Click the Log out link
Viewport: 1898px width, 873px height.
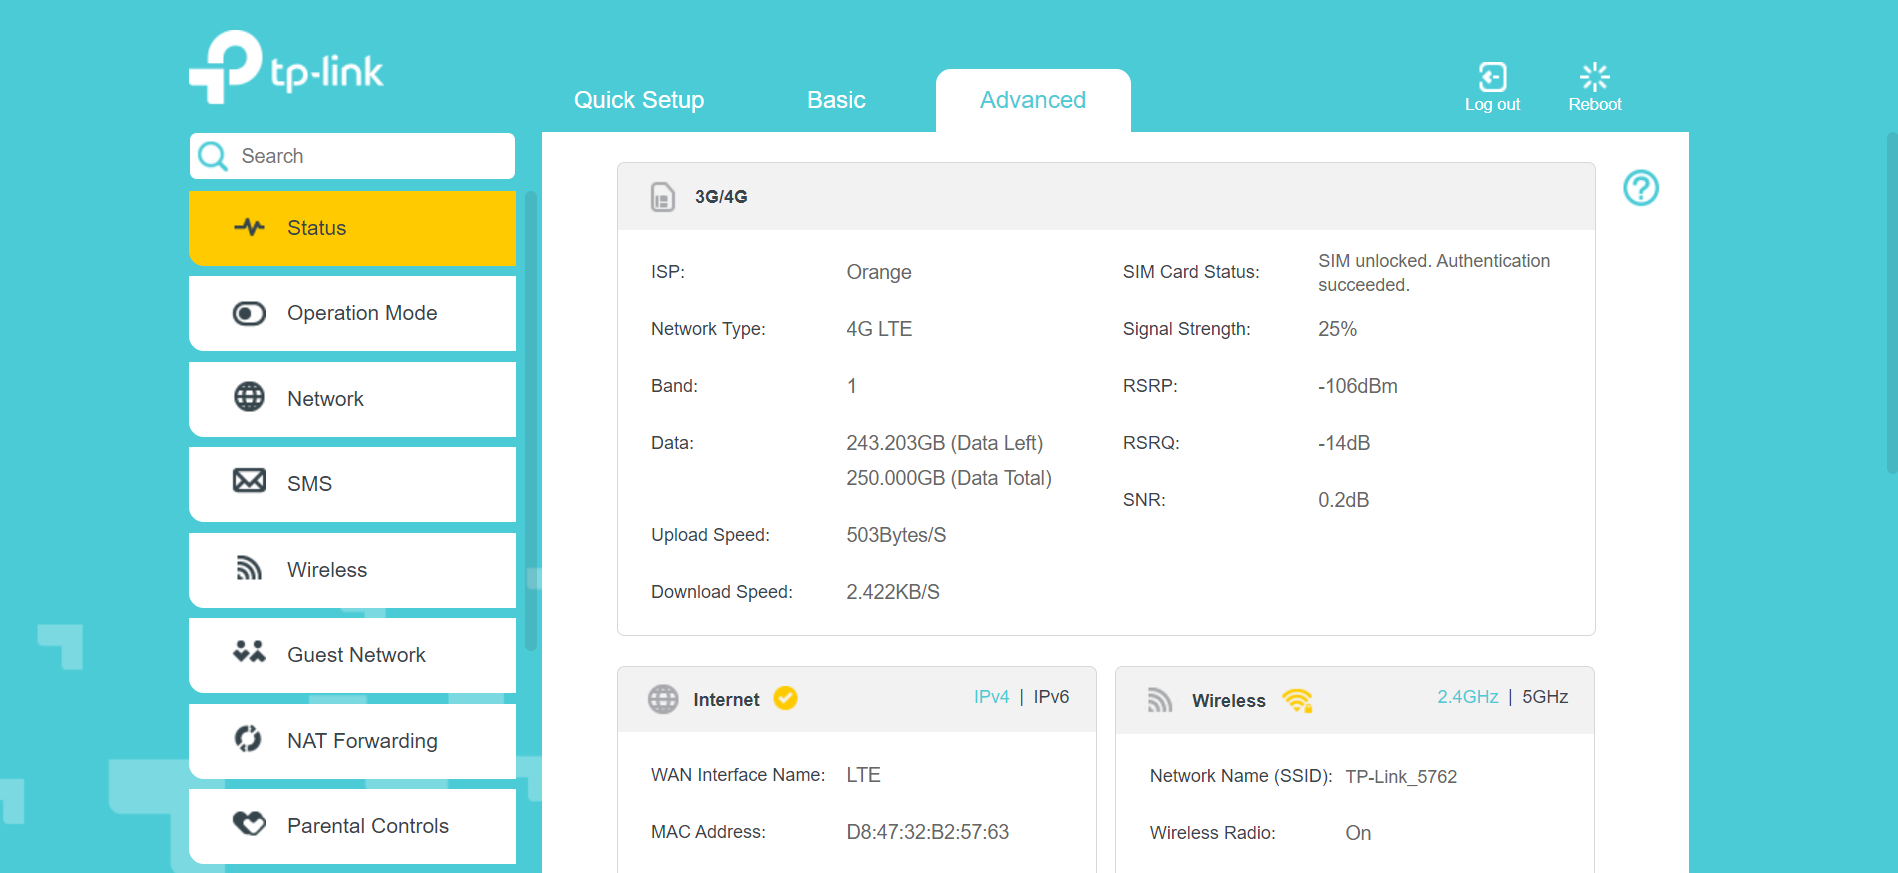[1492, 104]
